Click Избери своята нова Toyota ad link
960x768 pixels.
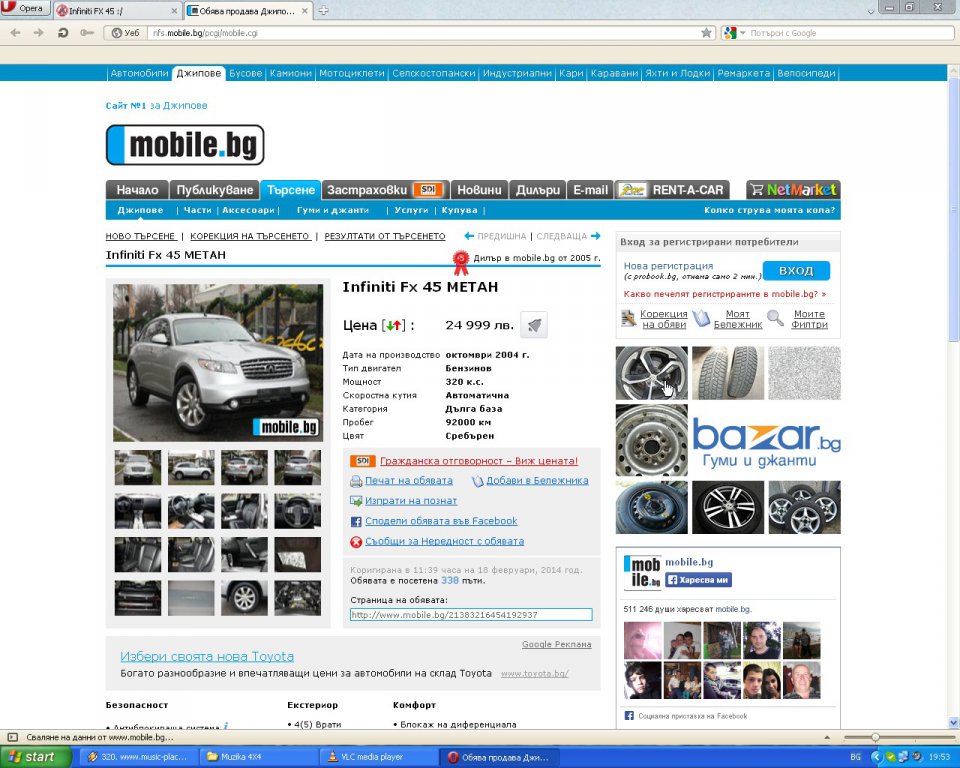coord(207,657)
